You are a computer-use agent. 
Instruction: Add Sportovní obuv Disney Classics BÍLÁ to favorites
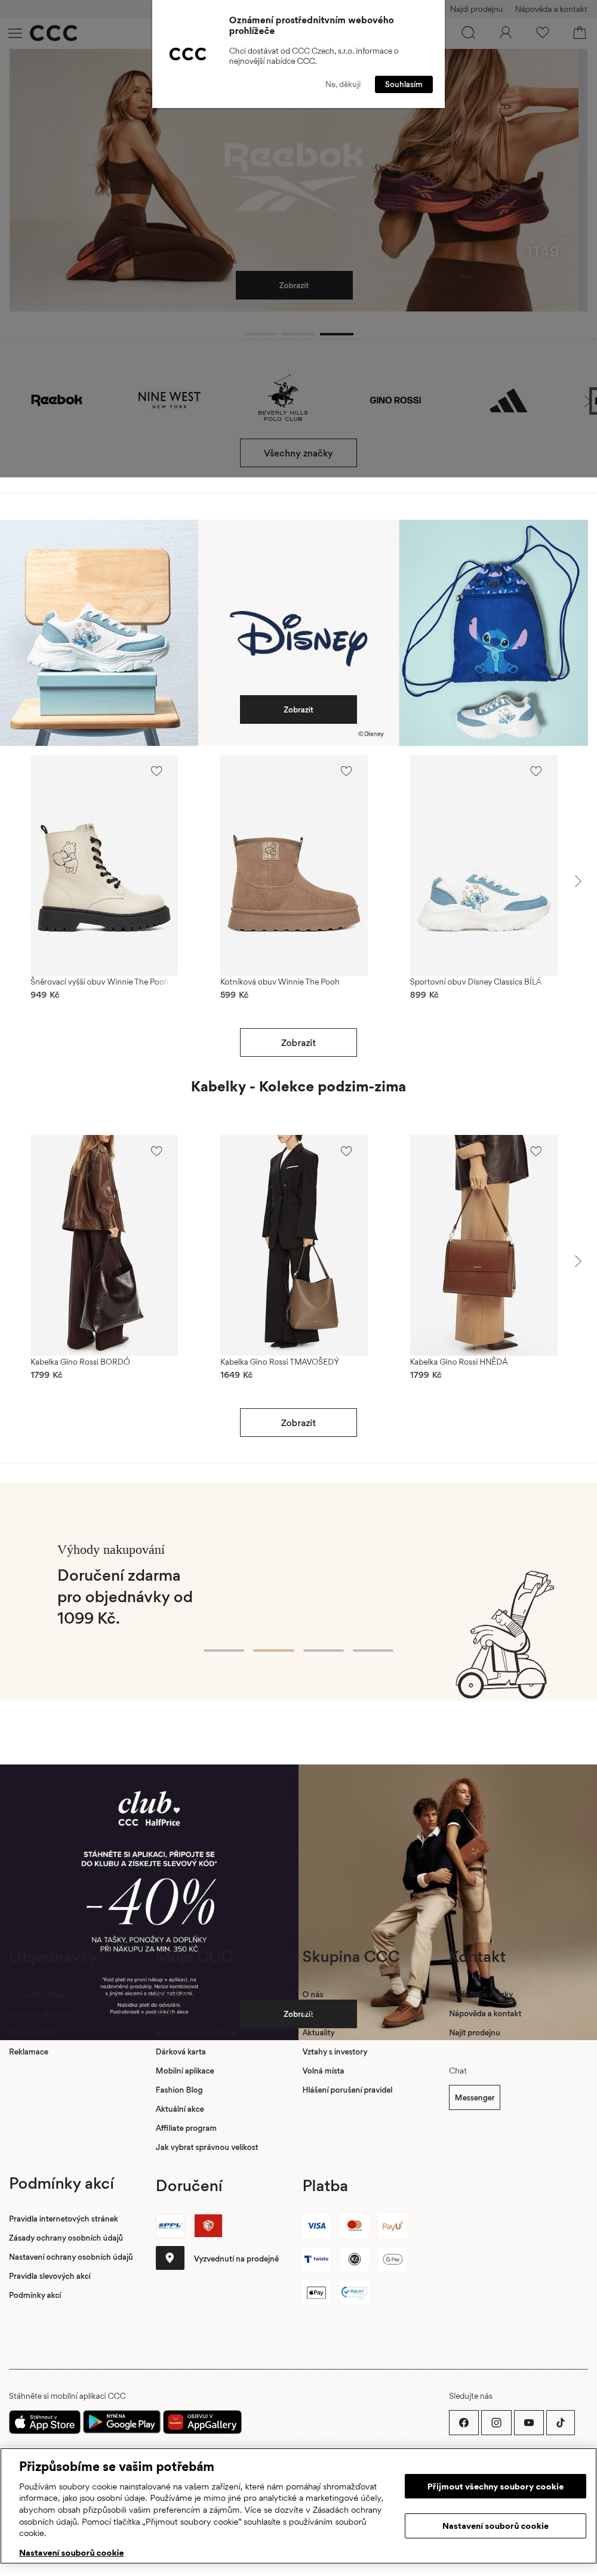(x=536, y=771)
